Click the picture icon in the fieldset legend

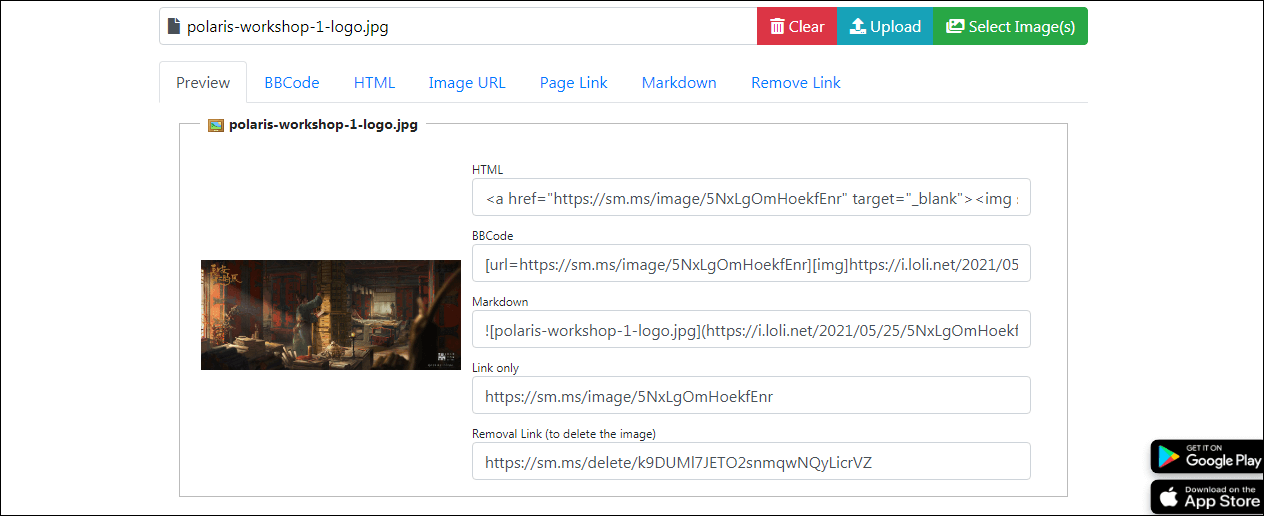(215, 125)
